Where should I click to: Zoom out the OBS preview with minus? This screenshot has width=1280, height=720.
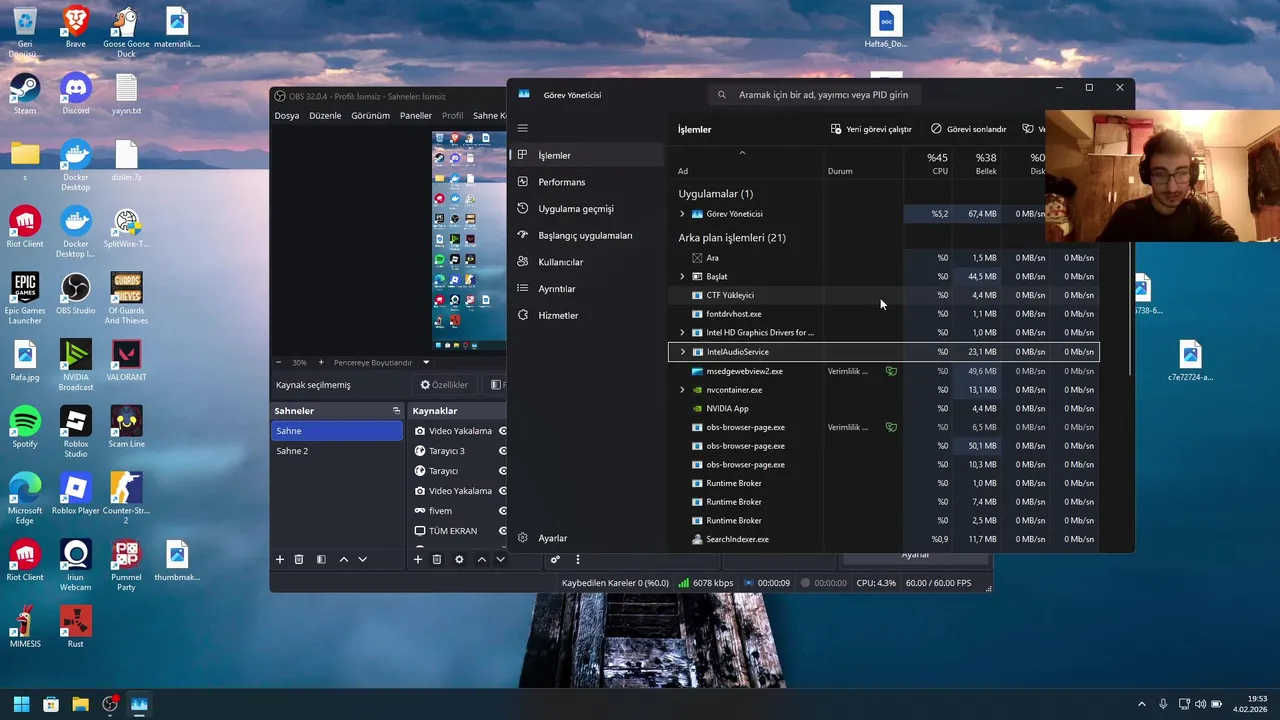coord(280,363)
